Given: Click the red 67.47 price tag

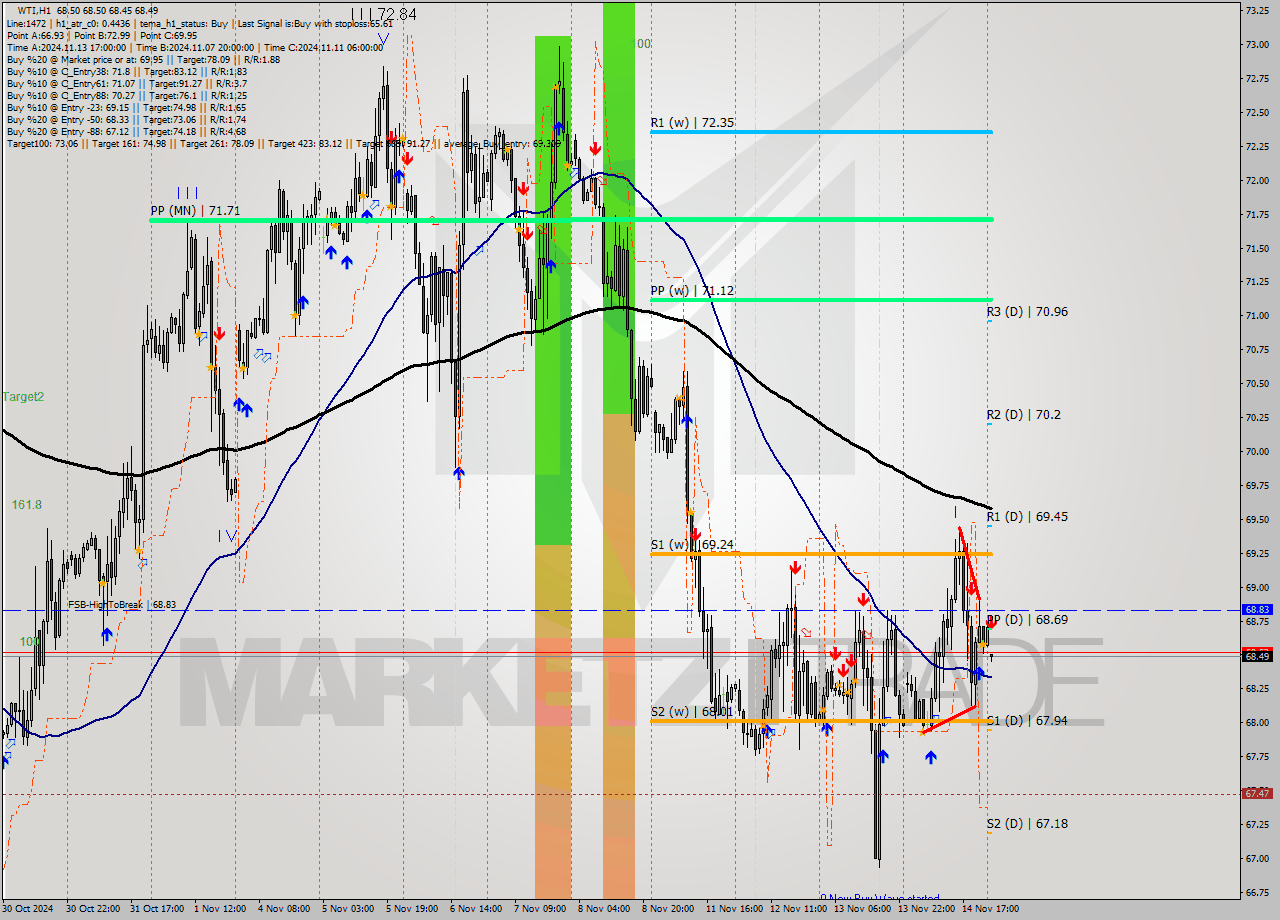Looking at the screenshot, I should click(x=1257, y=793).
